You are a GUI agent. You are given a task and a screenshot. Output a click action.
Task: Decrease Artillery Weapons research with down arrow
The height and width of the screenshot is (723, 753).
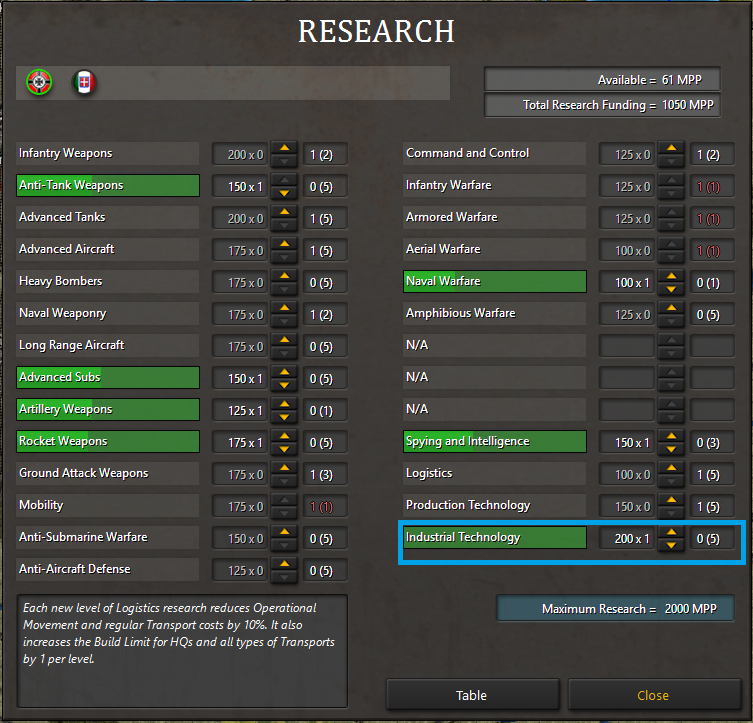click(x=284, y=417)
